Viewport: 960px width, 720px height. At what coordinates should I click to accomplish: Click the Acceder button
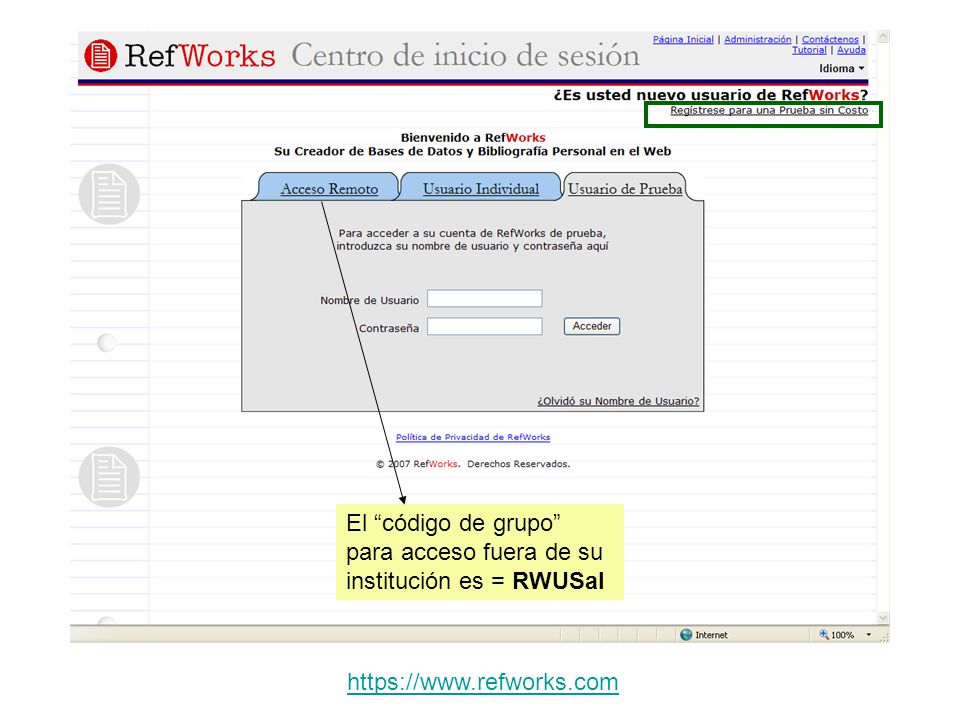pyautogui.click(x=591, y=326)
